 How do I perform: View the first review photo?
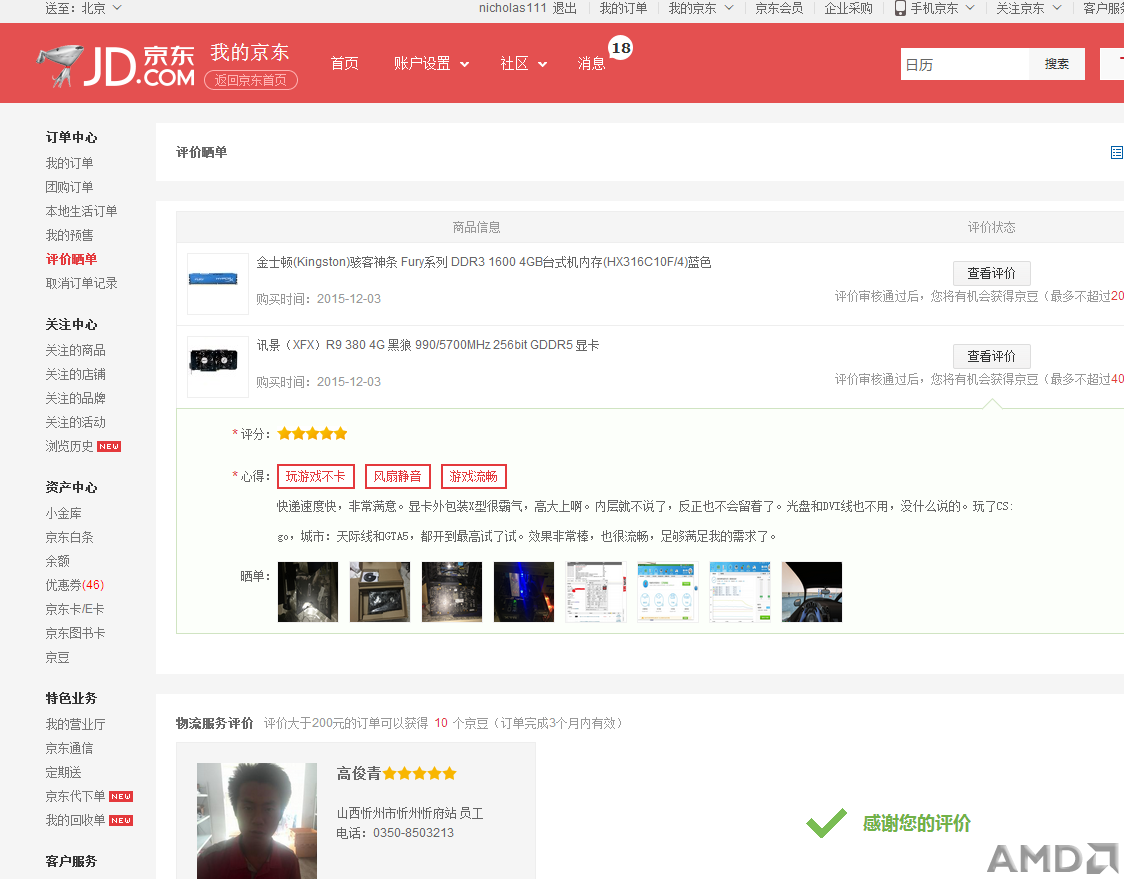click(308, 592)
